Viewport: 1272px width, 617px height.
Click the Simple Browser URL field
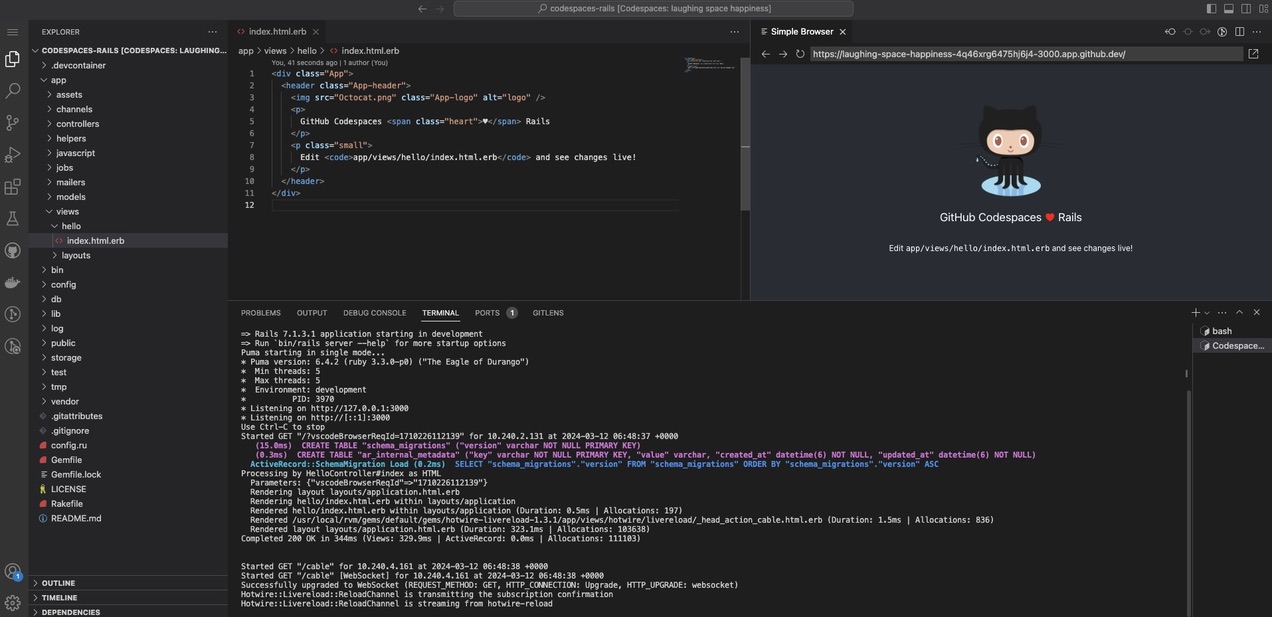click(x=1026, y=54)
